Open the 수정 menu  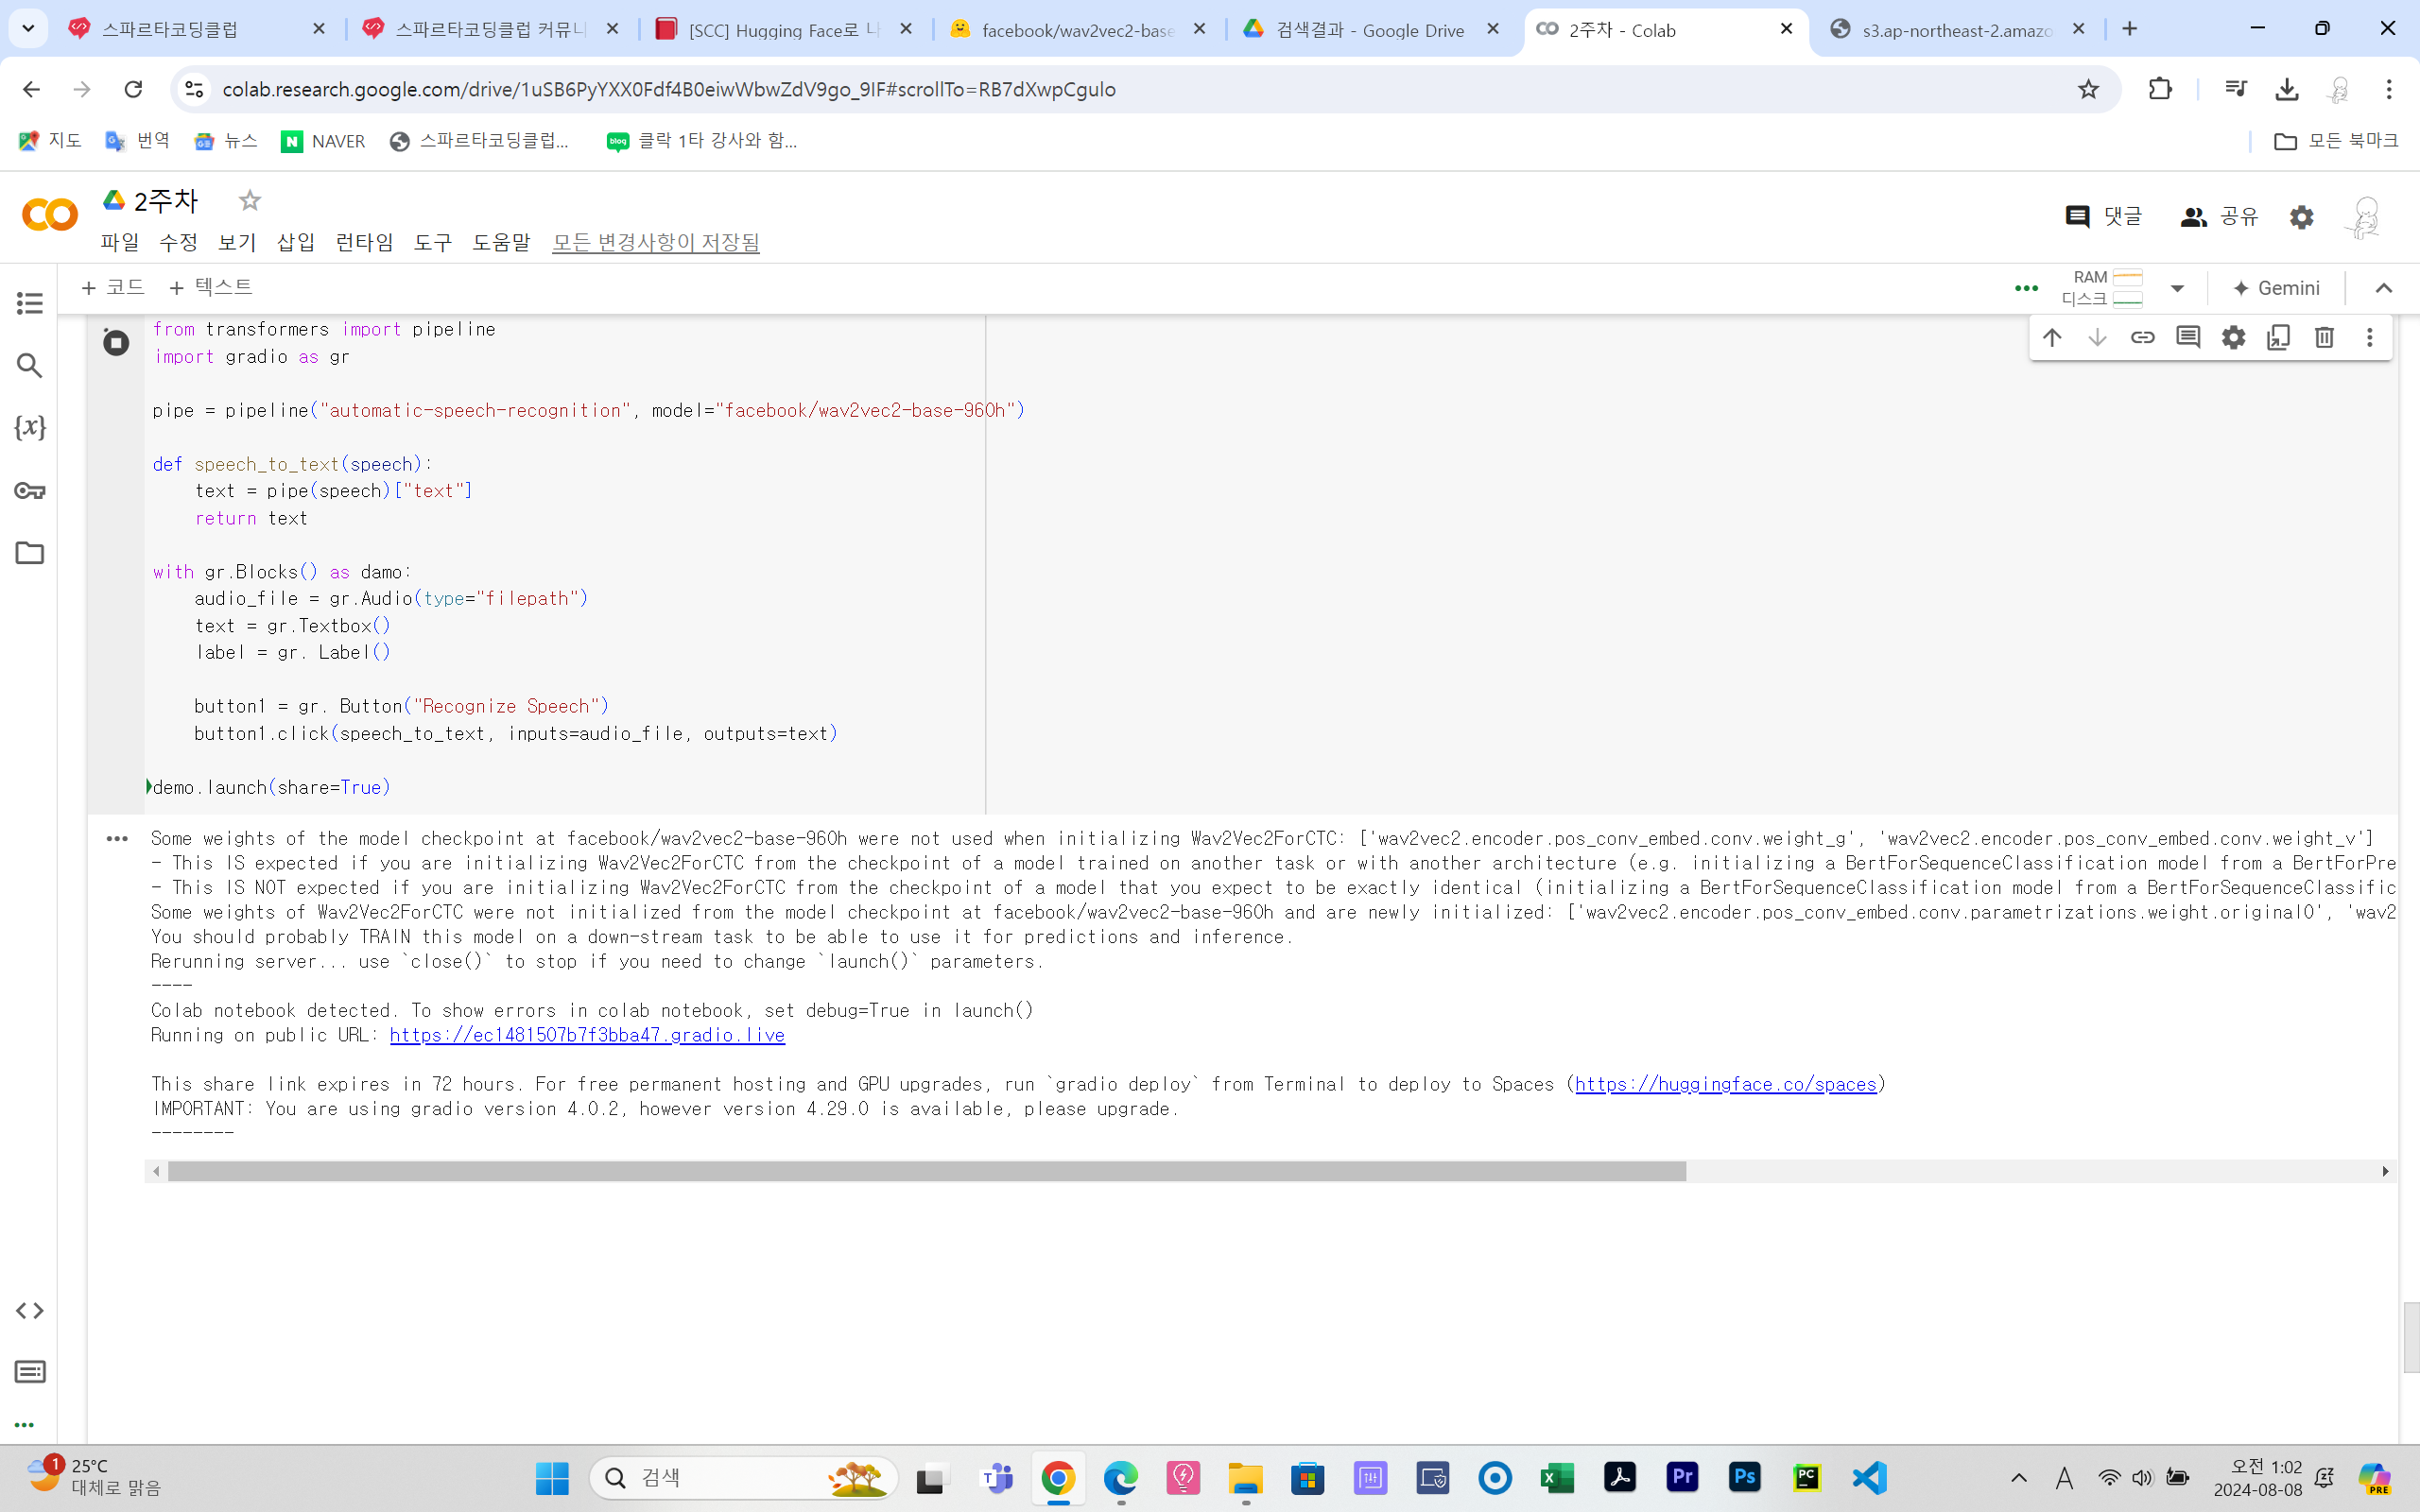click(179, 242)
